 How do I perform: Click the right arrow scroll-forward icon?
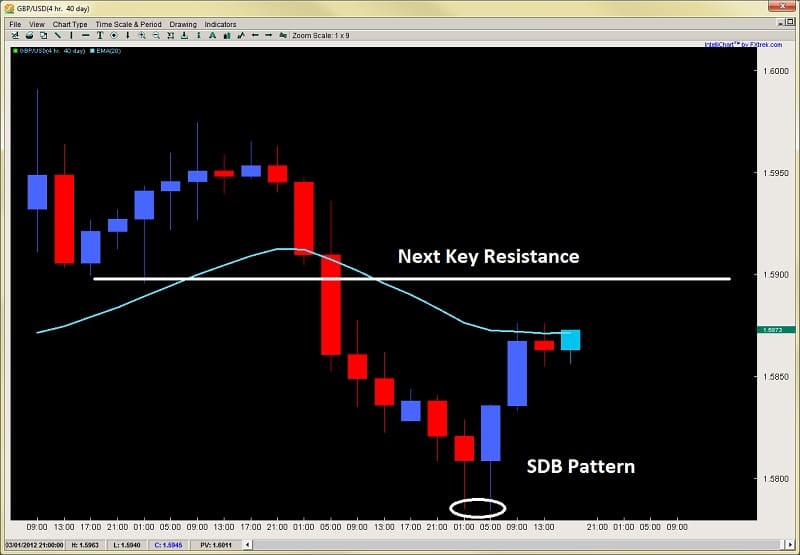click(x=268, y=36)
